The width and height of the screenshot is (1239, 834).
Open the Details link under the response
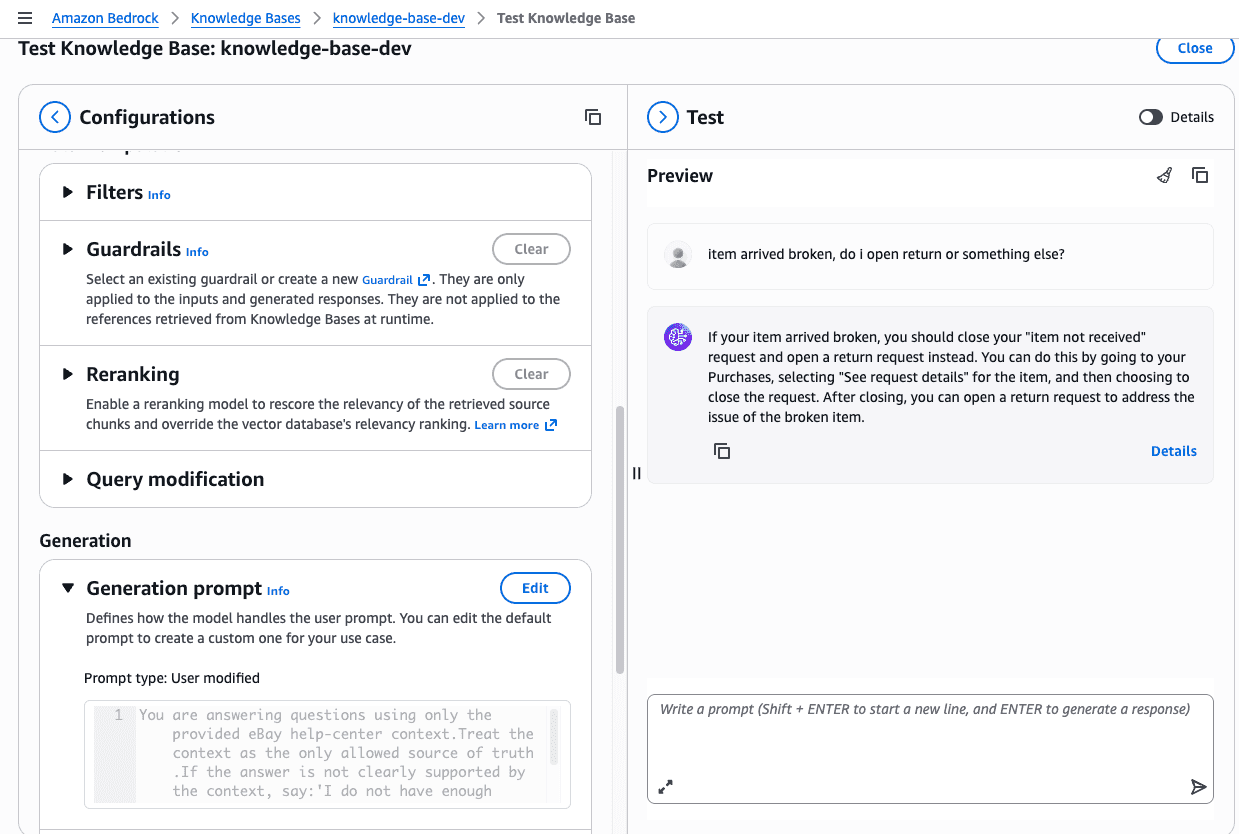pyautogui.click(x=1173, y=451)
